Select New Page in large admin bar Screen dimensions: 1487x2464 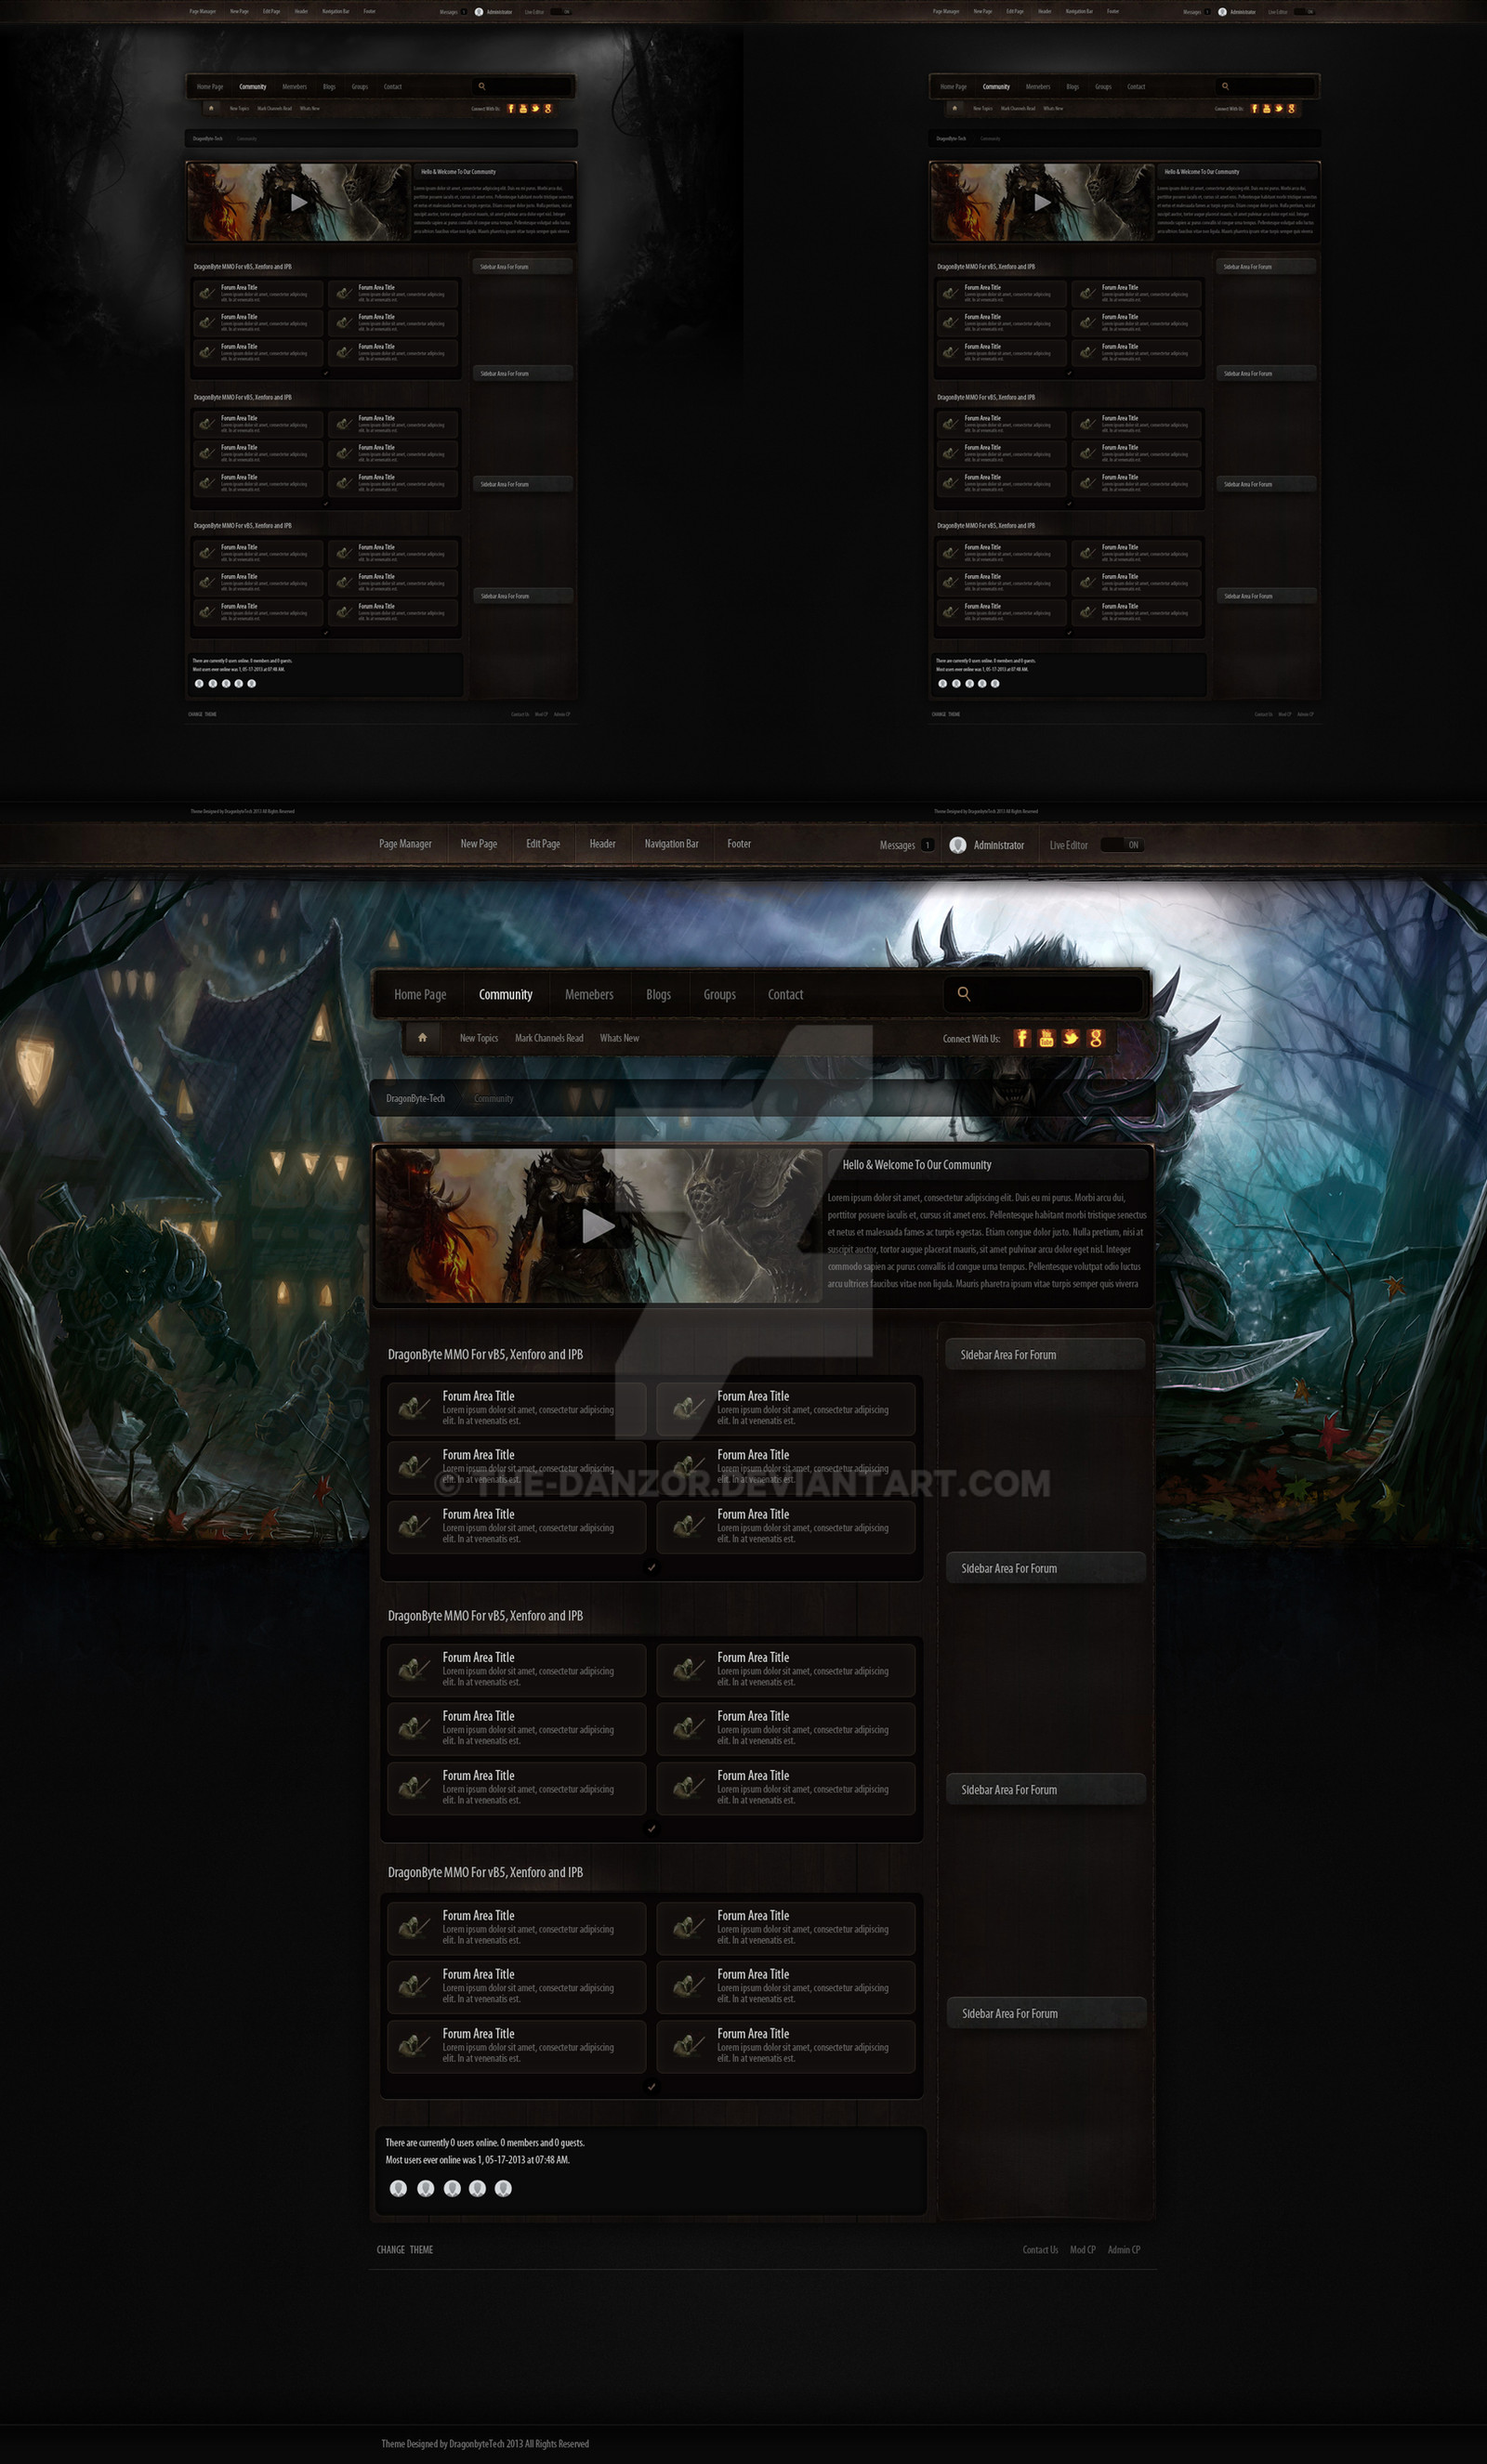478,844
